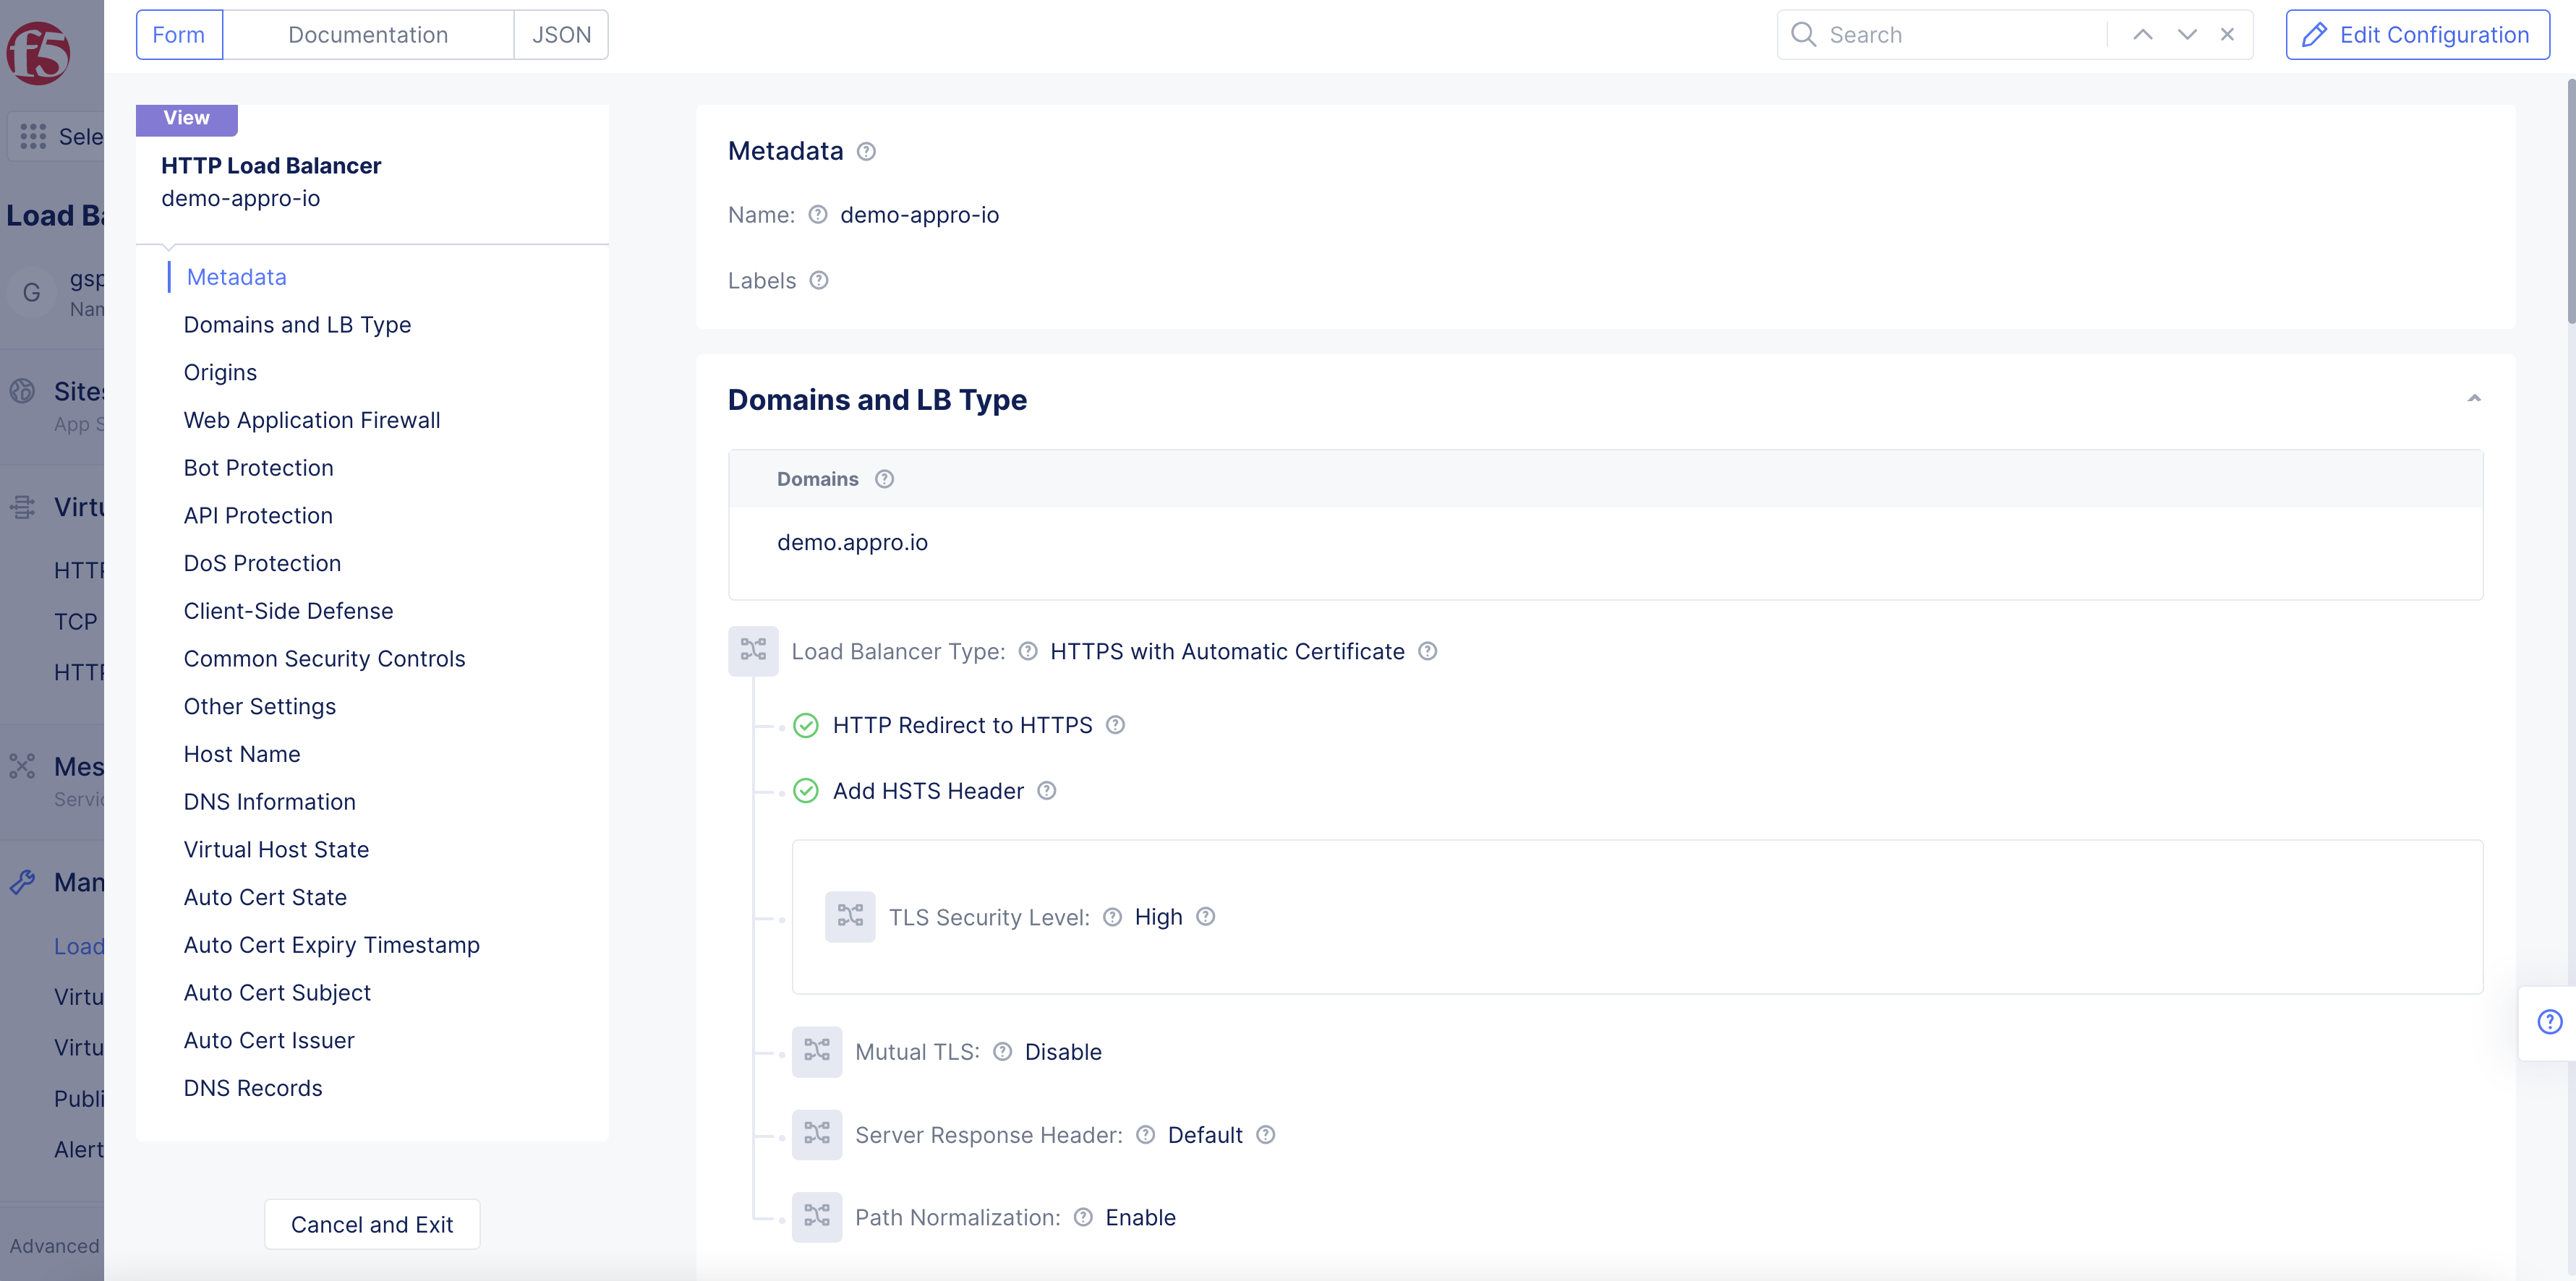Click into the Search field
Screen dimensions: 2576x1281
(1960, 35)
